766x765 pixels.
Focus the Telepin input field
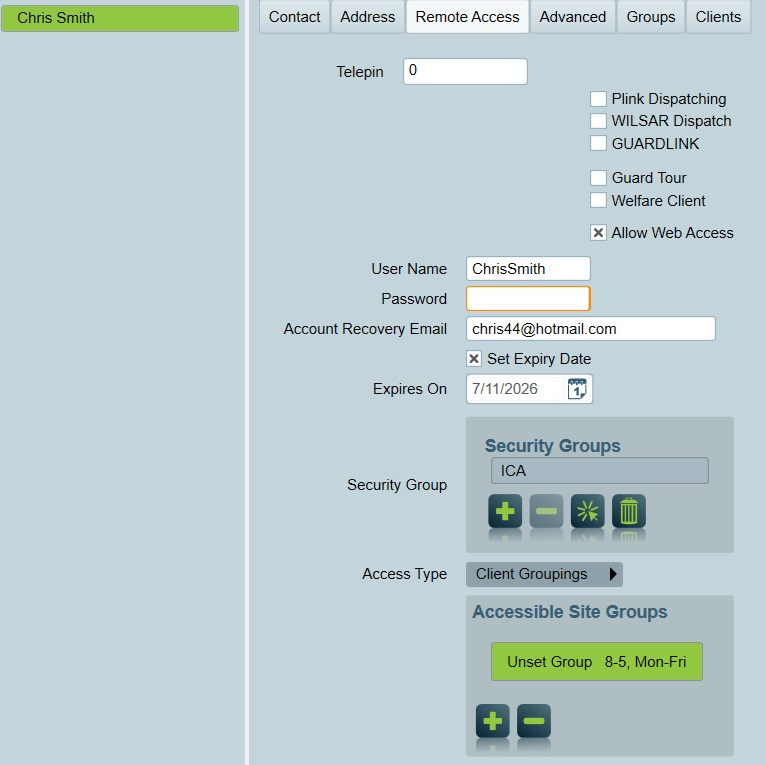click(x=465, y=71)
